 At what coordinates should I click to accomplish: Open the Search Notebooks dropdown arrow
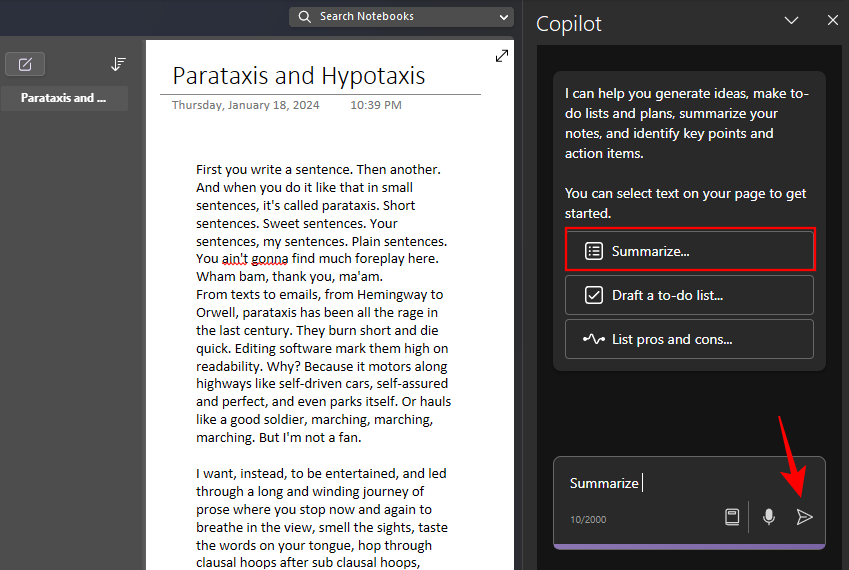tap(504, 17)
